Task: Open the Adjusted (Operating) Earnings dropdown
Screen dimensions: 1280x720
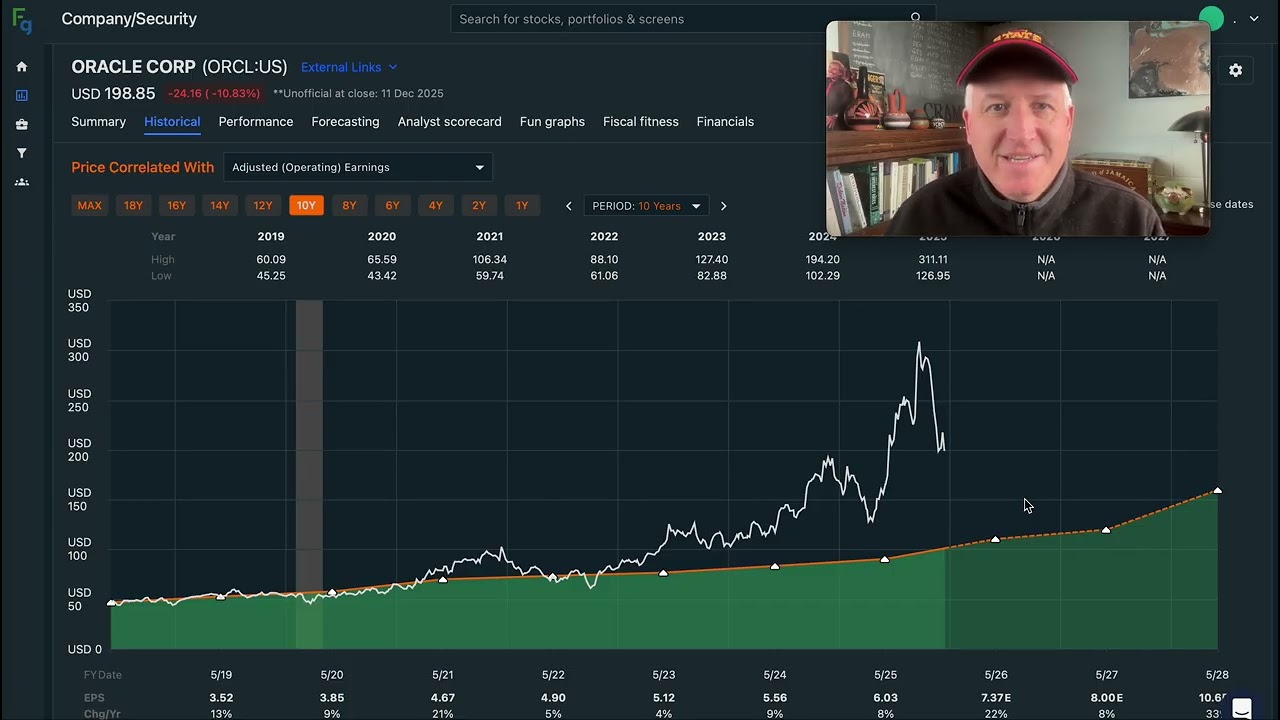Action: point(358,167)
